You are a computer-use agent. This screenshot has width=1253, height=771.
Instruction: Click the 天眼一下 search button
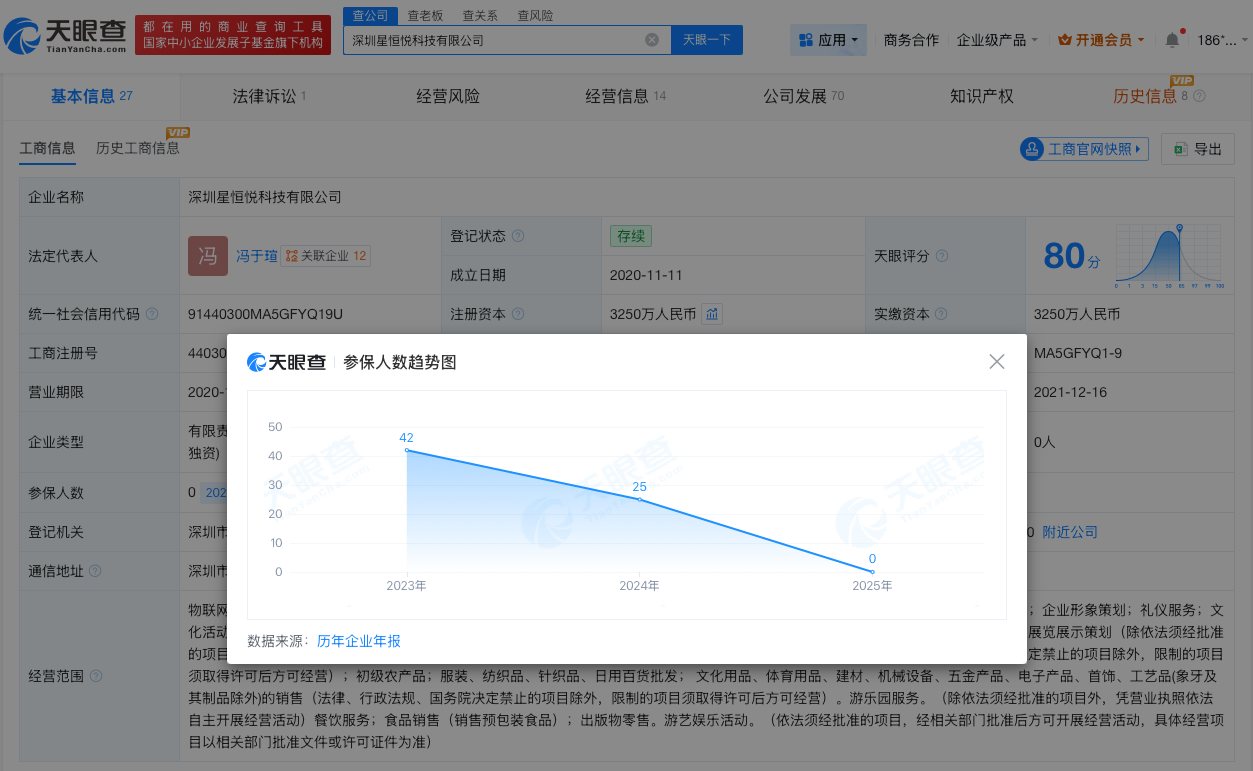(x=705, y=39)
